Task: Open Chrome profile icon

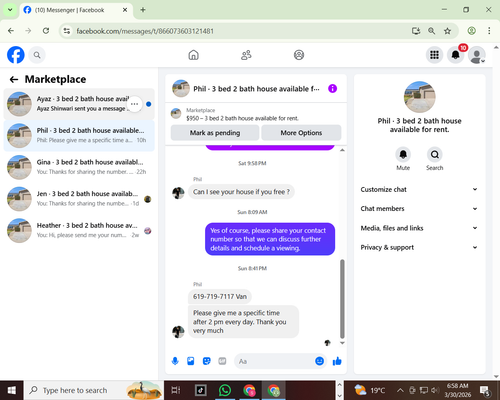Action: tap(471, 31)
